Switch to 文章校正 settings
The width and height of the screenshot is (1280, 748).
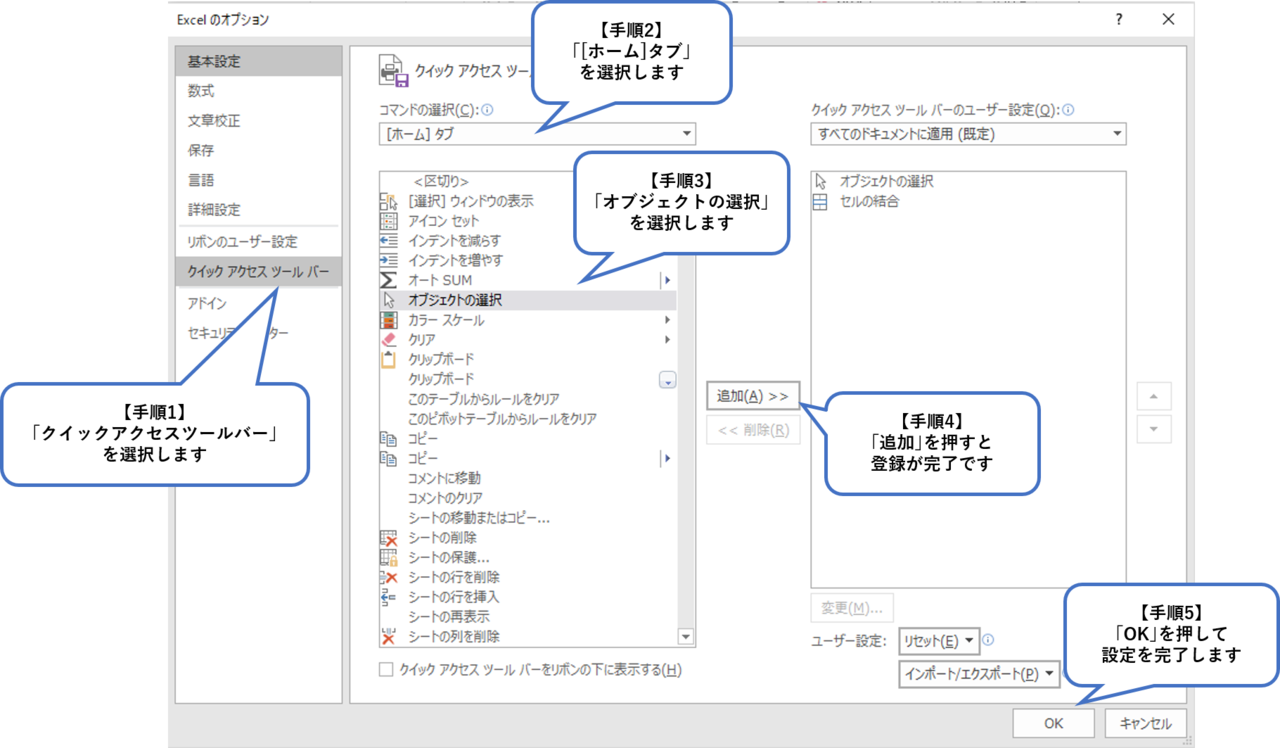[258, 121]
